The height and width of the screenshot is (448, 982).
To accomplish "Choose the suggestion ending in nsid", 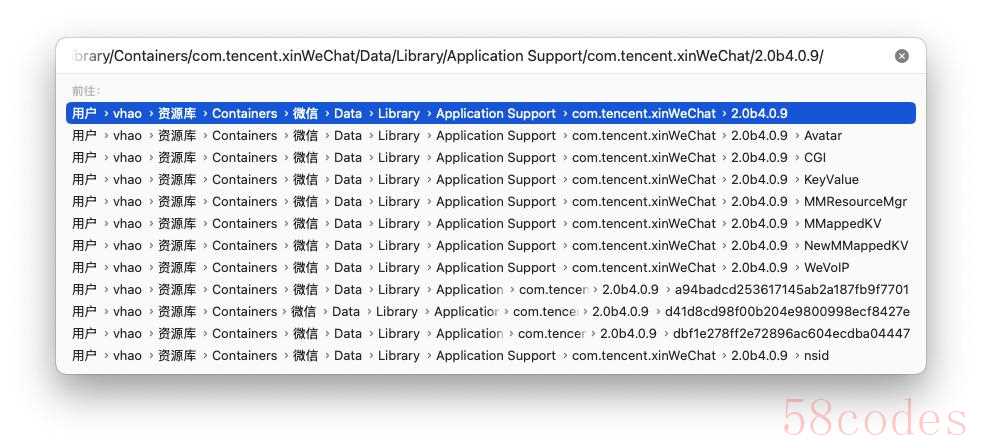I will pyautogui.click(x=491, y=355).
